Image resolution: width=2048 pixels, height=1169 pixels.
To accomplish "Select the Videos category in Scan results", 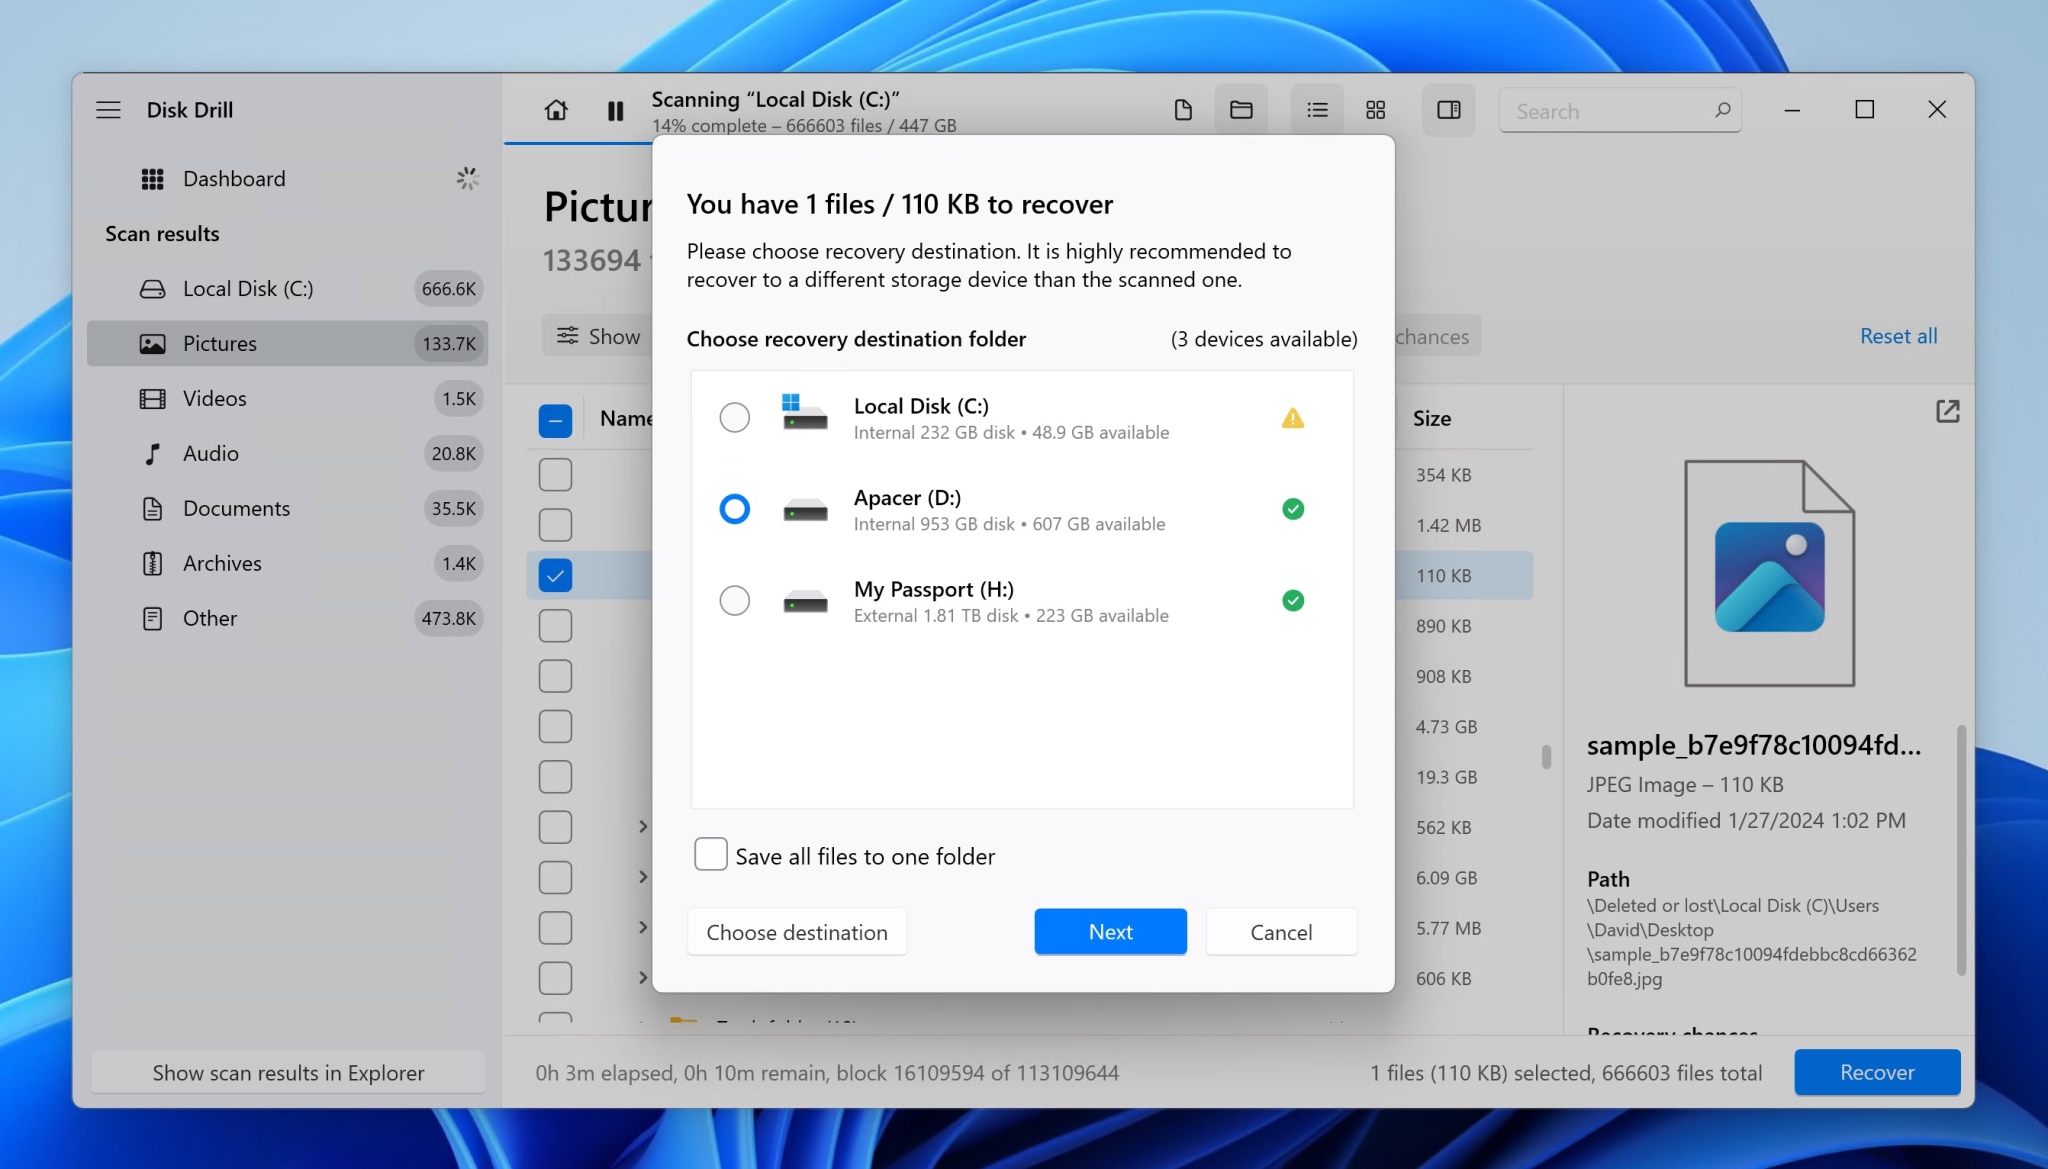I will 214,398.
